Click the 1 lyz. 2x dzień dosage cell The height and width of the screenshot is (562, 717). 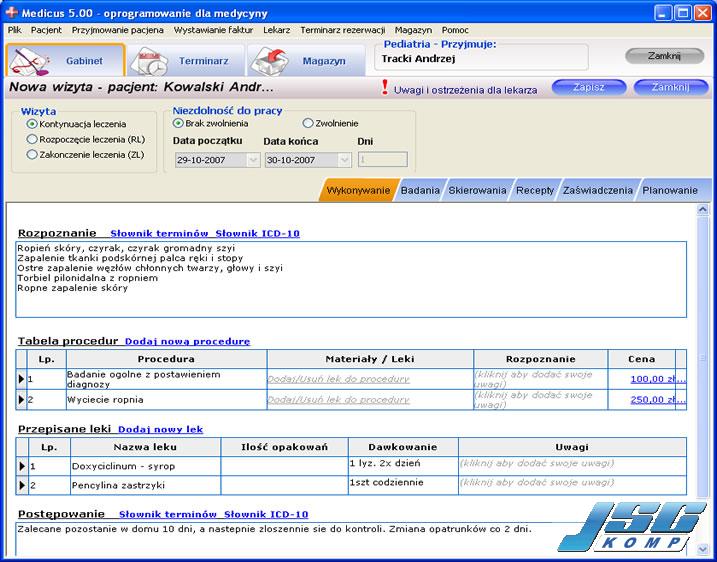coord(403,466)
